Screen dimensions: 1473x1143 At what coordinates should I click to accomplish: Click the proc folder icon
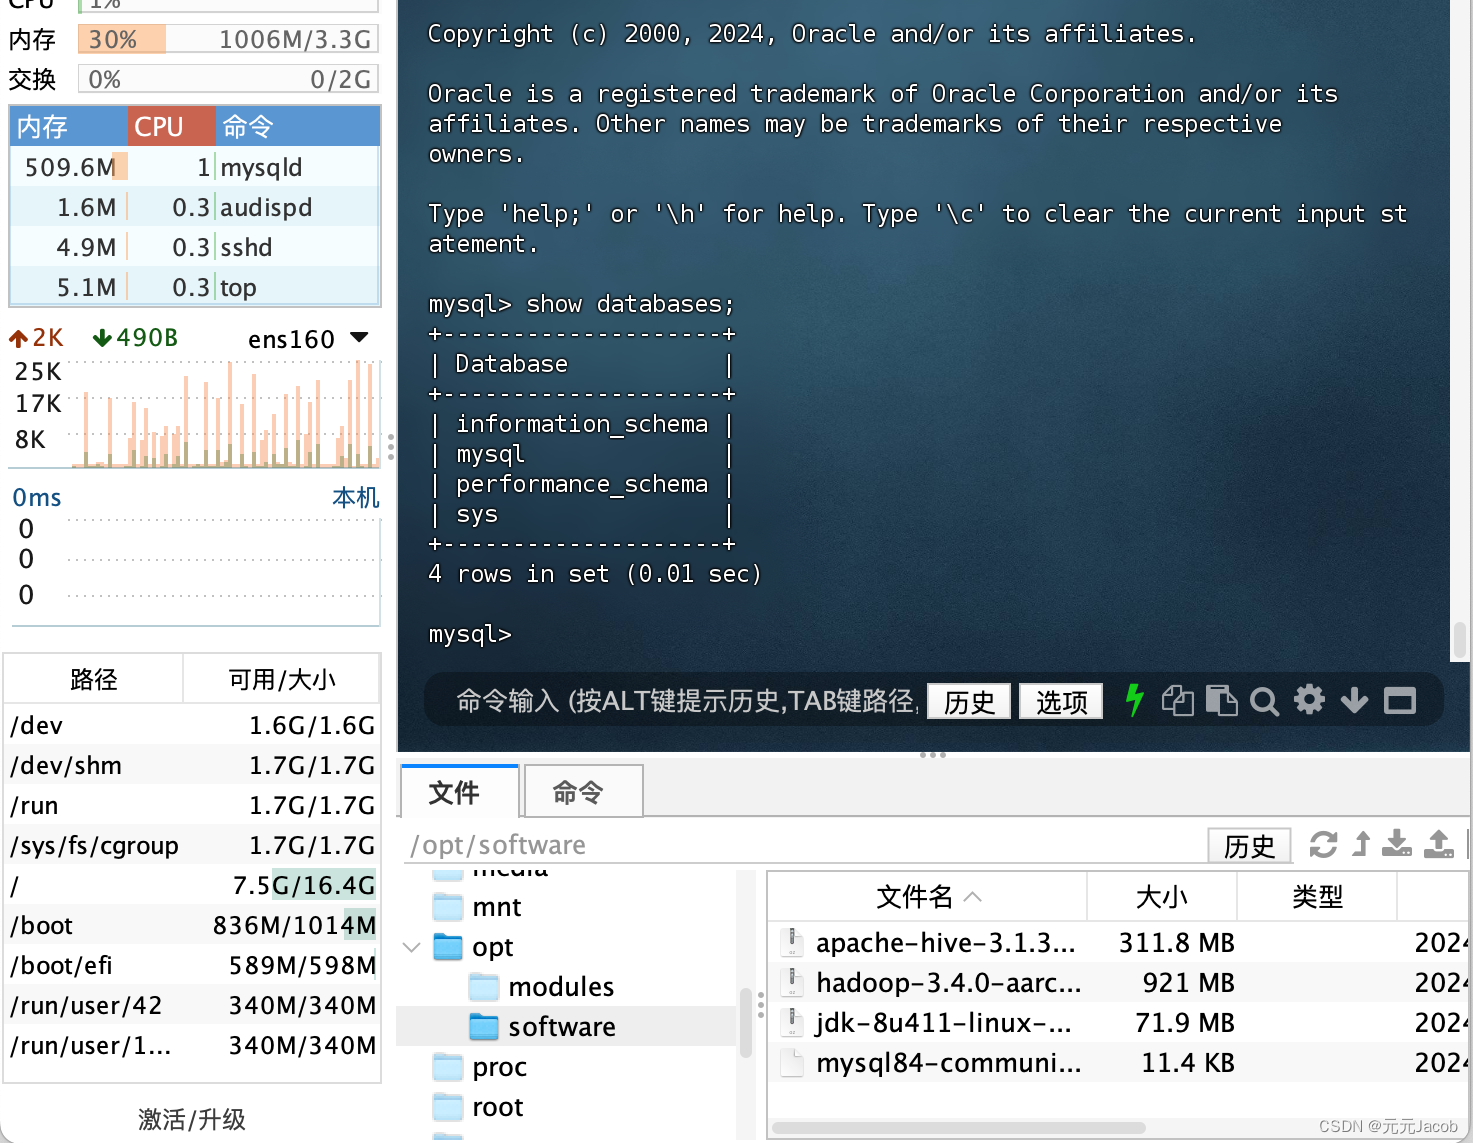pos(448,1066)
